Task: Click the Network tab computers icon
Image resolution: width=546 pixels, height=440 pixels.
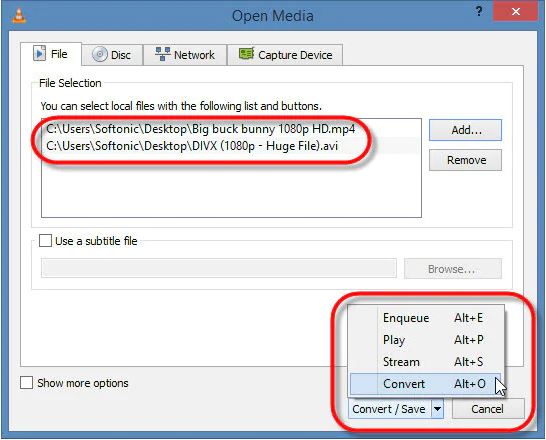Action: (162, 54)
